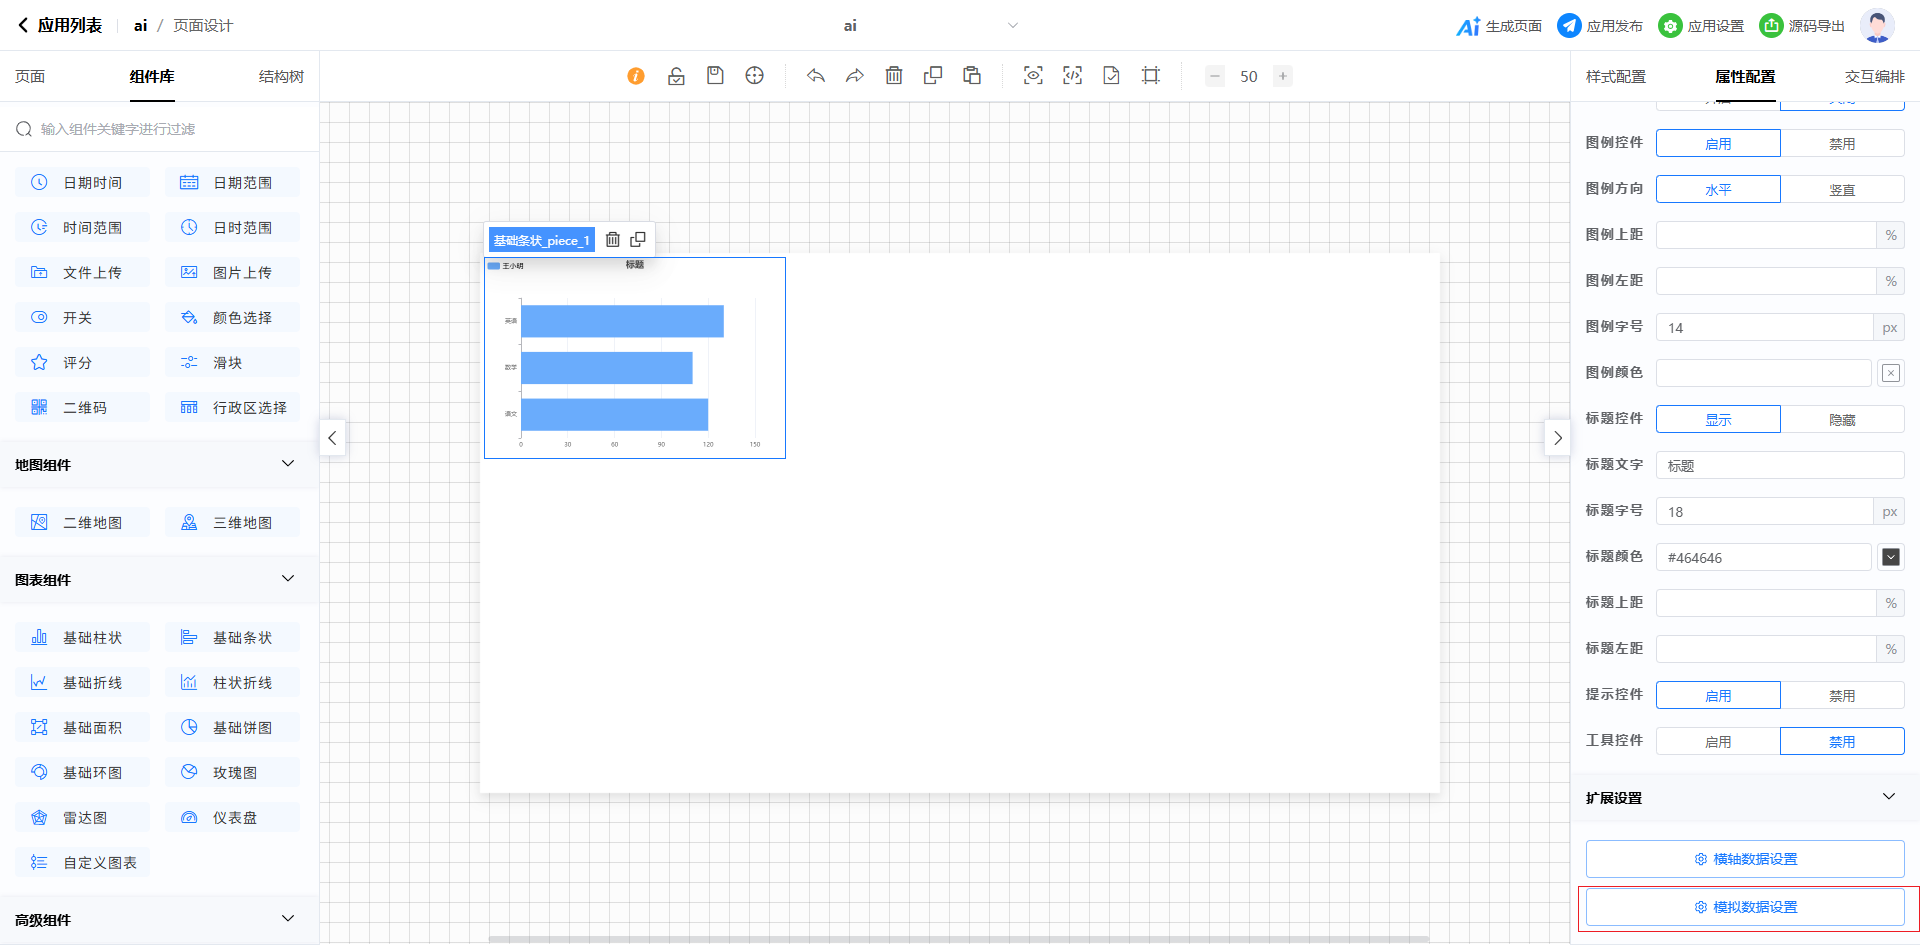Viewport: 1920px width, 945px height.
Task: Hide the title via 隐藏 option
Action: [x=1842, y=420]
